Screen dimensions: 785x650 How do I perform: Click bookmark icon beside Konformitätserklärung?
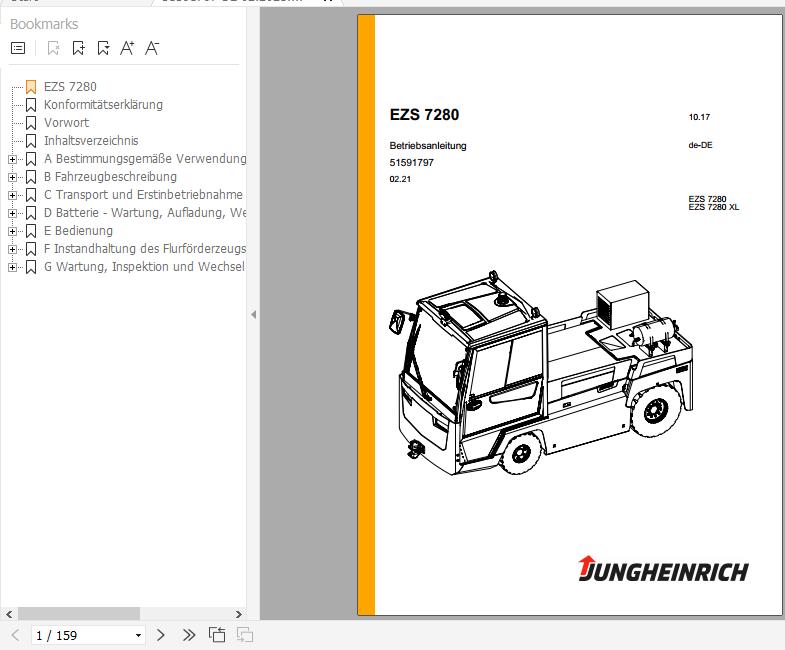tap(31, 105)
